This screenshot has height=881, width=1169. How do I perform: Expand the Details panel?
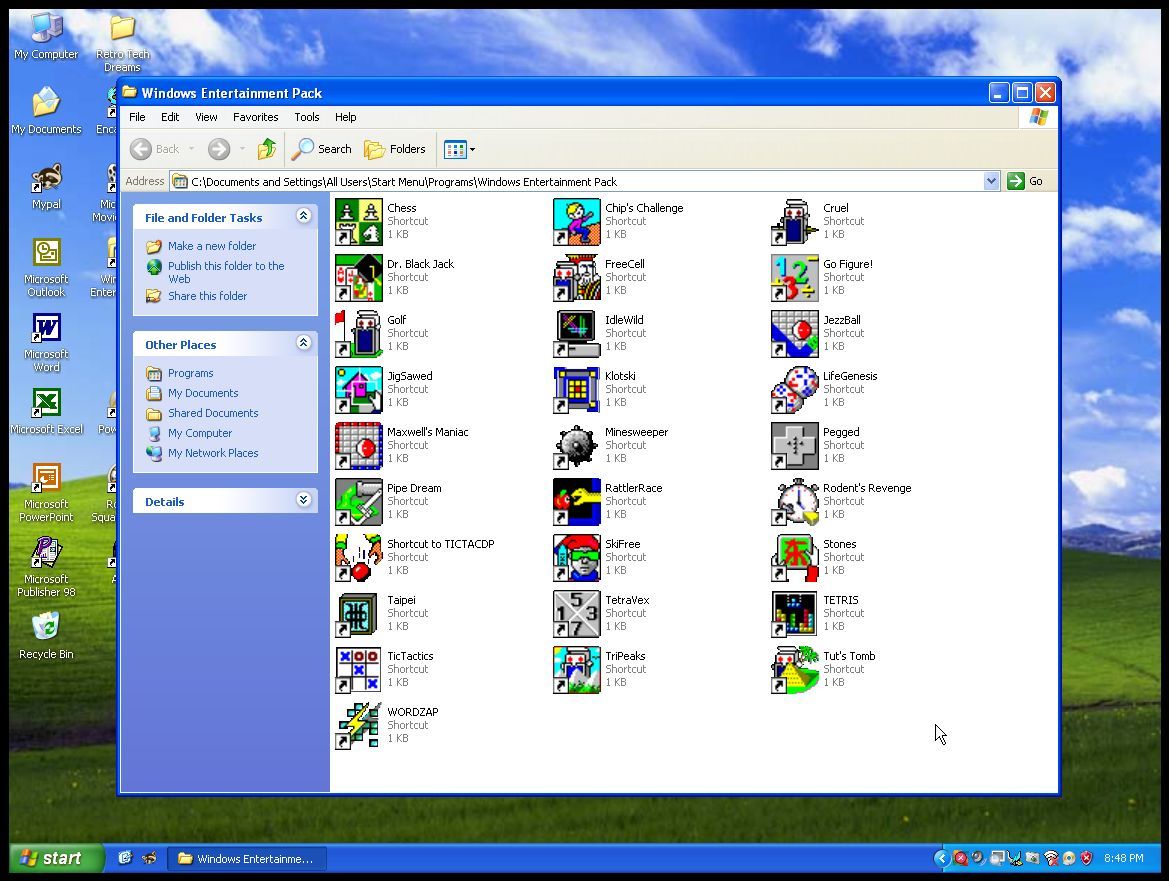[303, 500]
